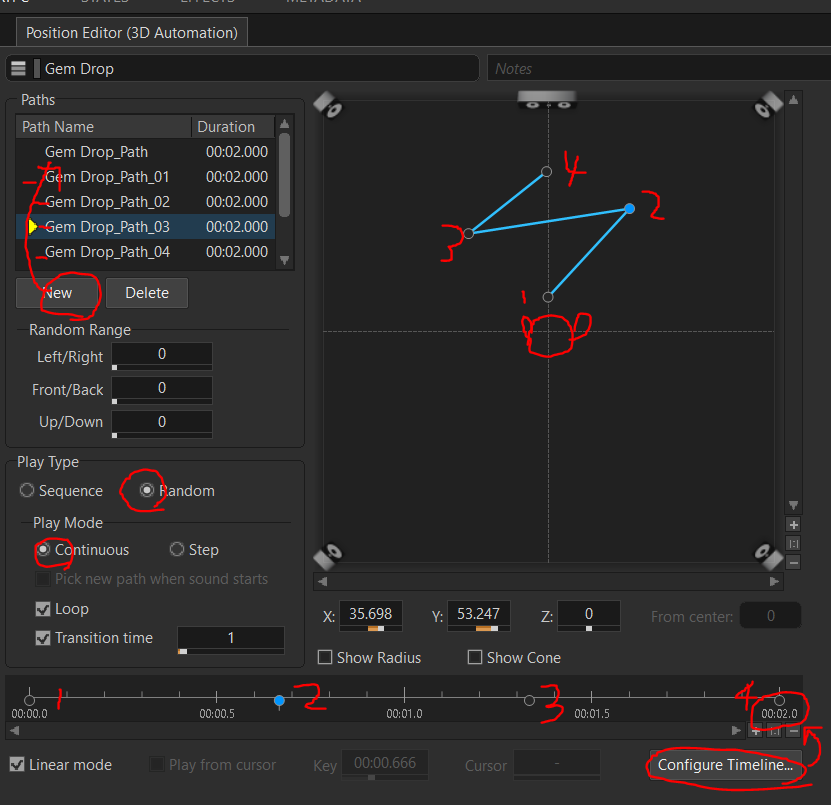Select the timeline key at 00:02.0
831x805 pixels.
pyautogui.click(x=779, y=701)
